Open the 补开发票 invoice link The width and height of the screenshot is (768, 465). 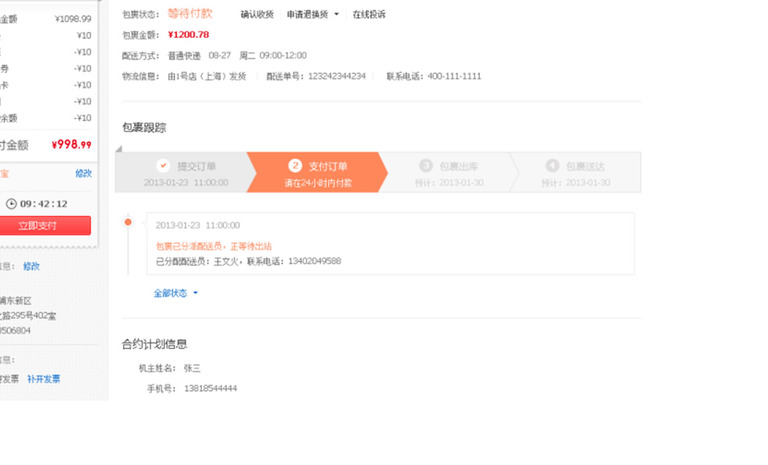tap(43, 379)
